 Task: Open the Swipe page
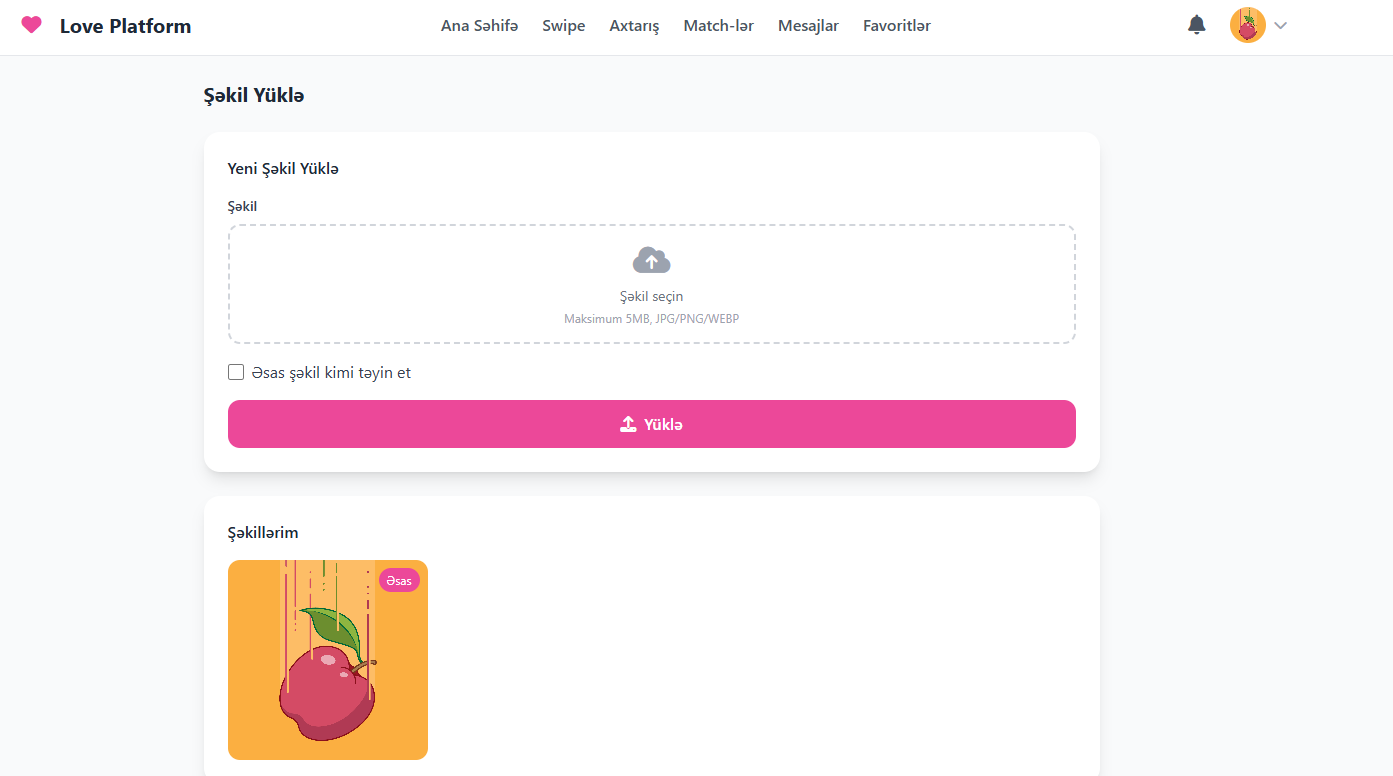564,26
